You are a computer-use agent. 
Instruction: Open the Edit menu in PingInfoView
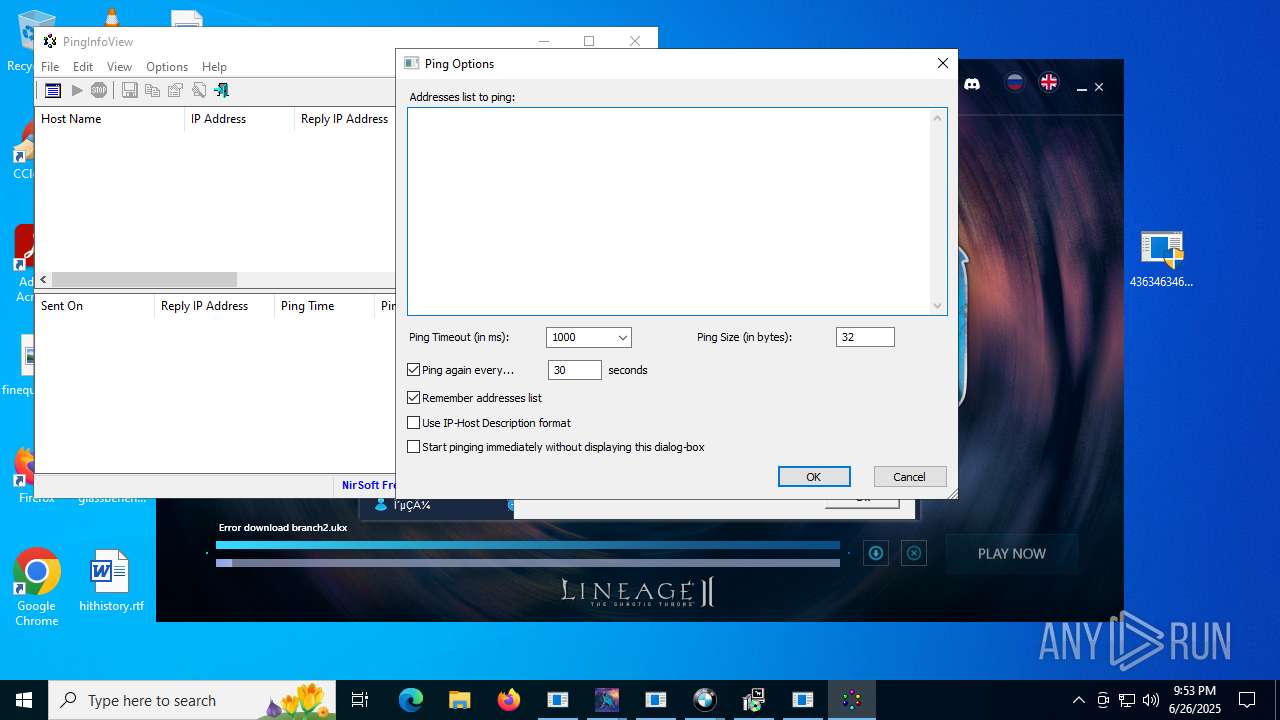(x=83, y=67)
